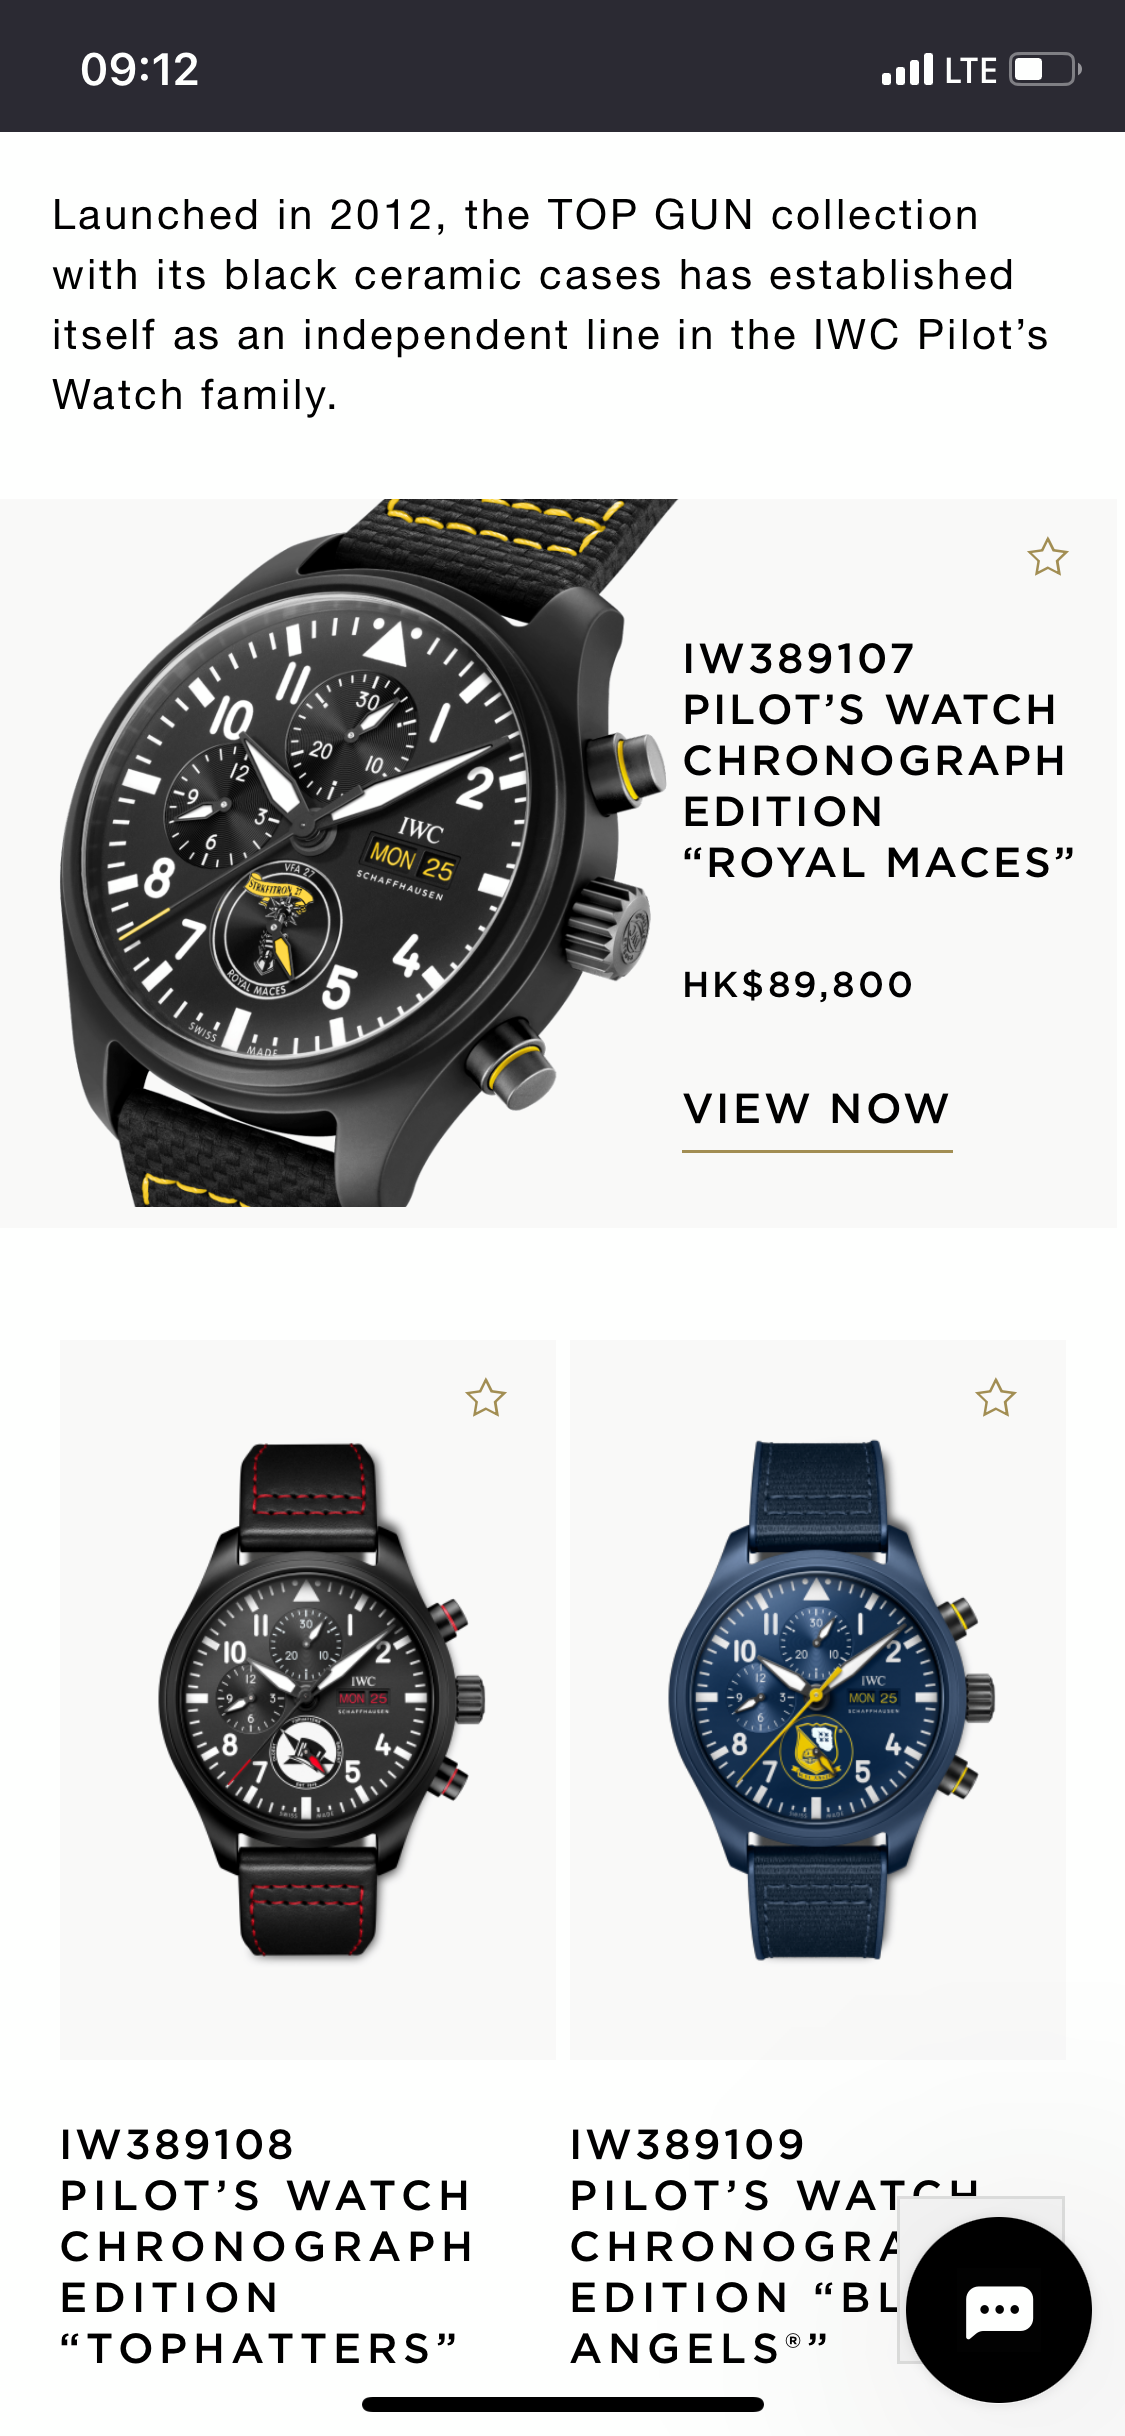Select the IW389107 Royal Maces product title

878,760
